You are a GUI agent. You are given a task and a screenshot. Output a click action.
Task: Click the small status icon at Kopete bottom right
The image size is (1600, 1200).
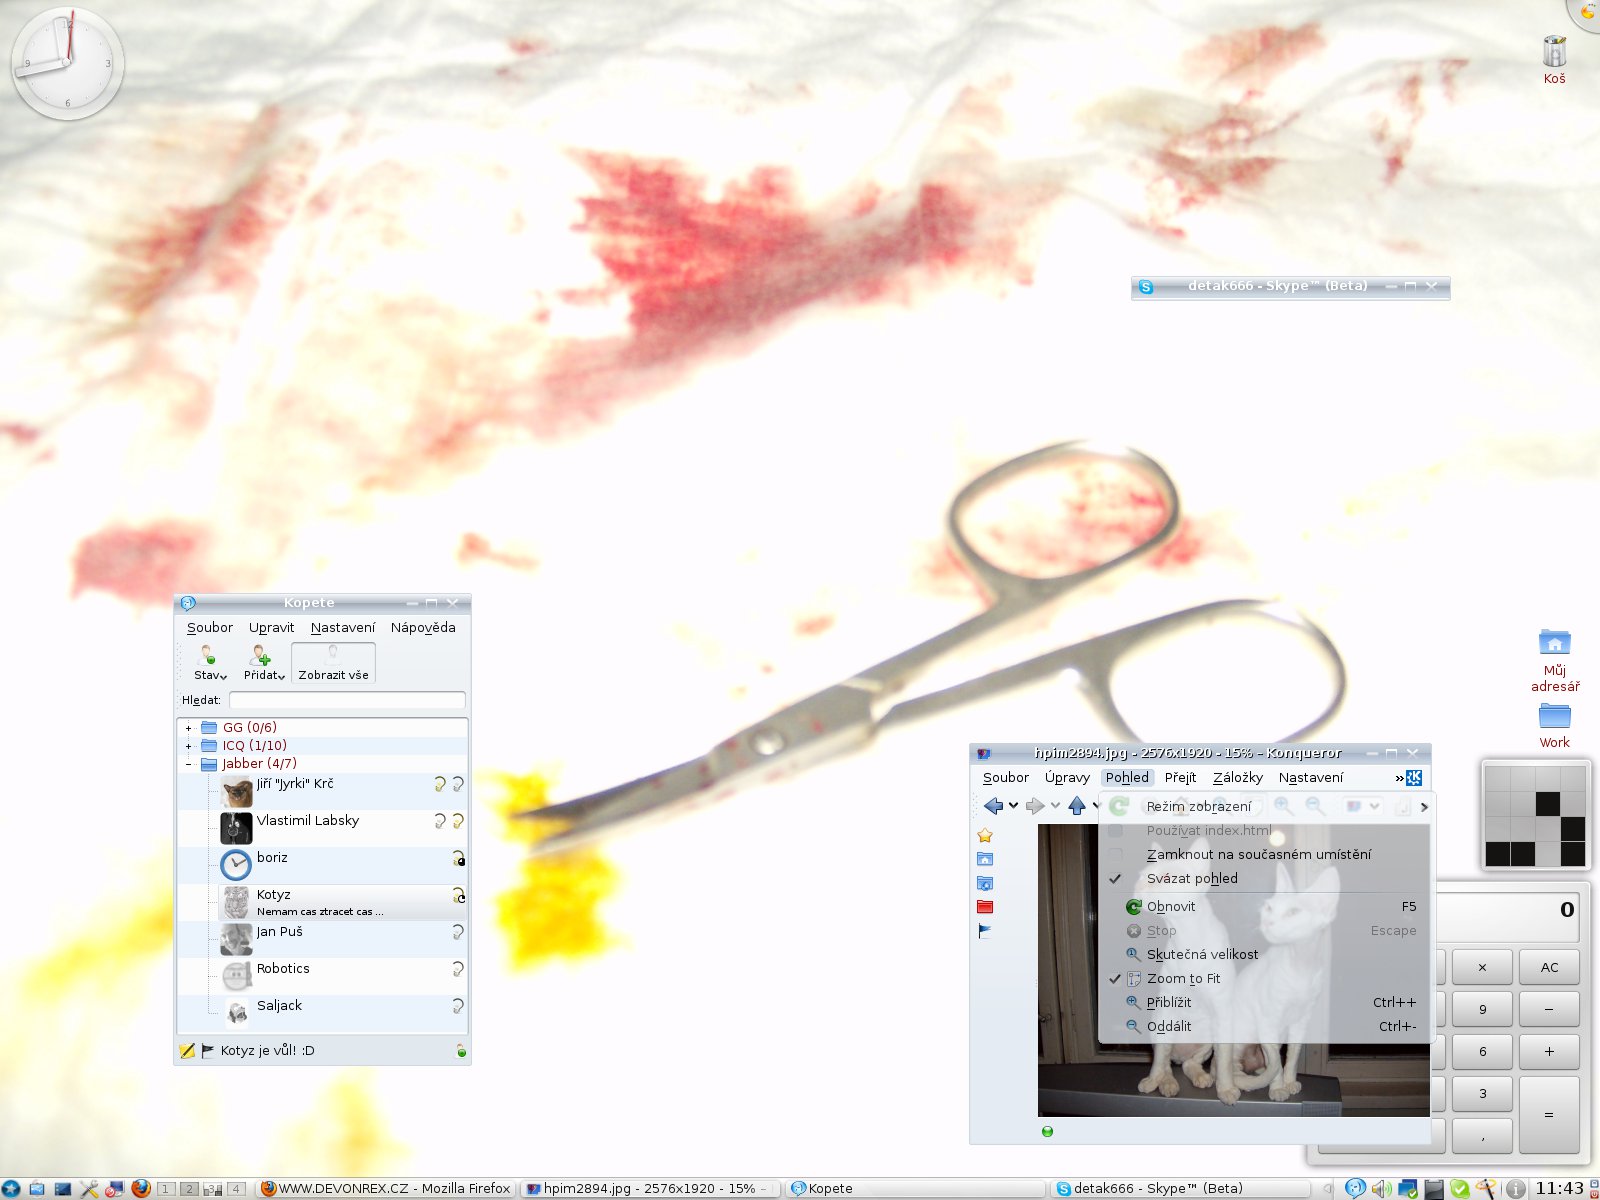click(461, 1051)
